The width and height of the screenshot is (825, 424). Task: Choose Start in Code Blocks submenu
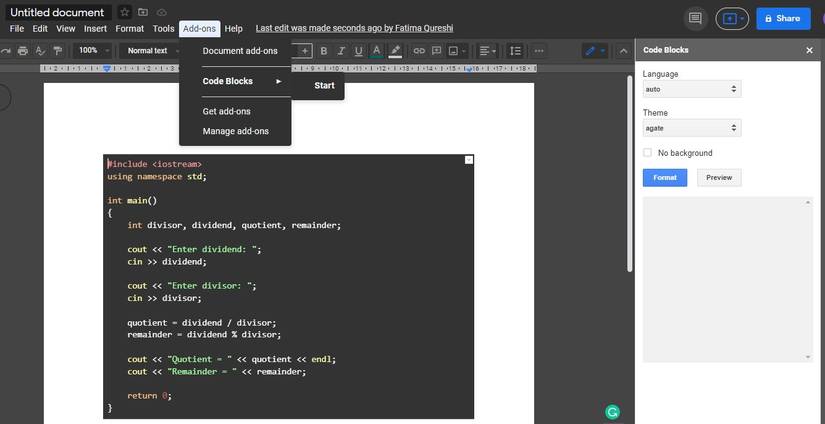pyautogui.click(x=324, y=86)
